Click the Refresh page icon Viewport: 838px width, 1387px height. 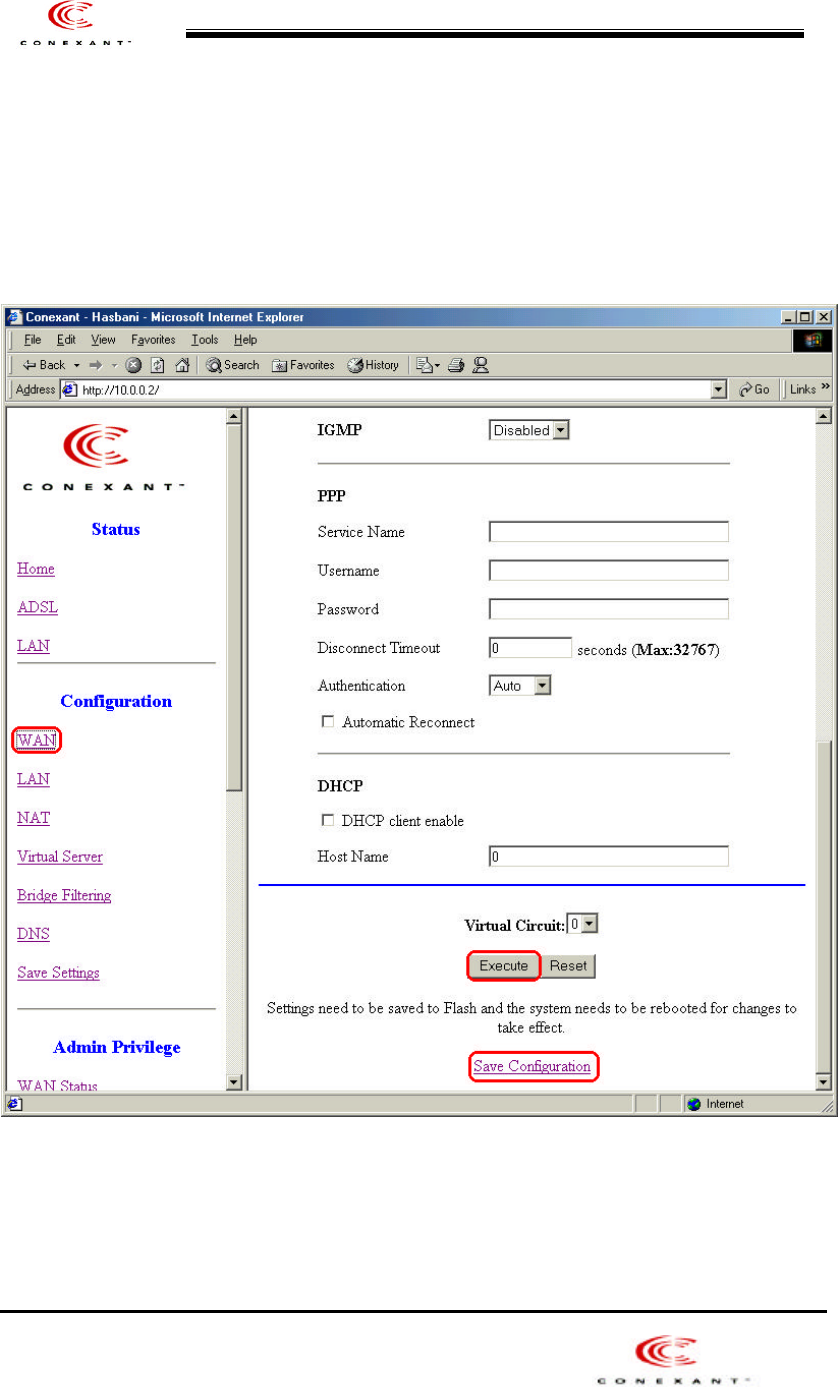tap(159, 365)
